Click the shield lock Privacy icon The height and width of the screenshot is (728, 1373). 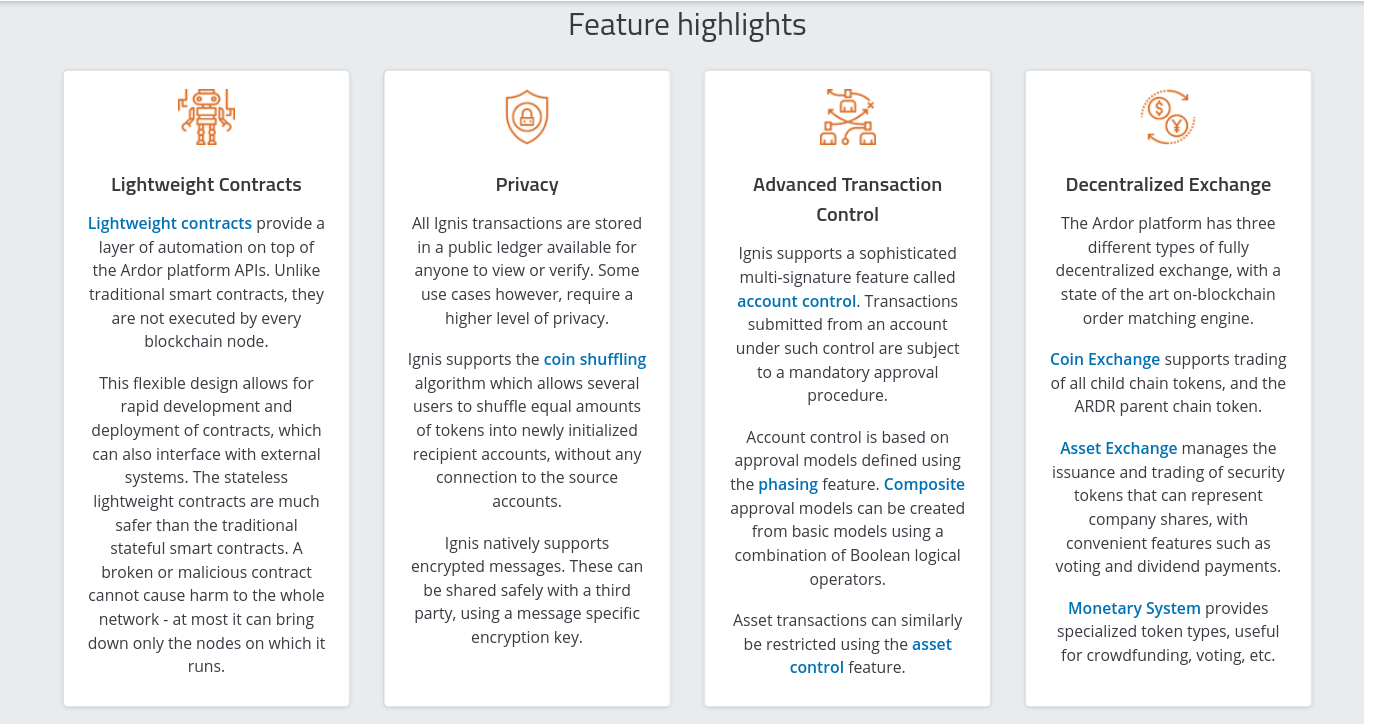527,117
